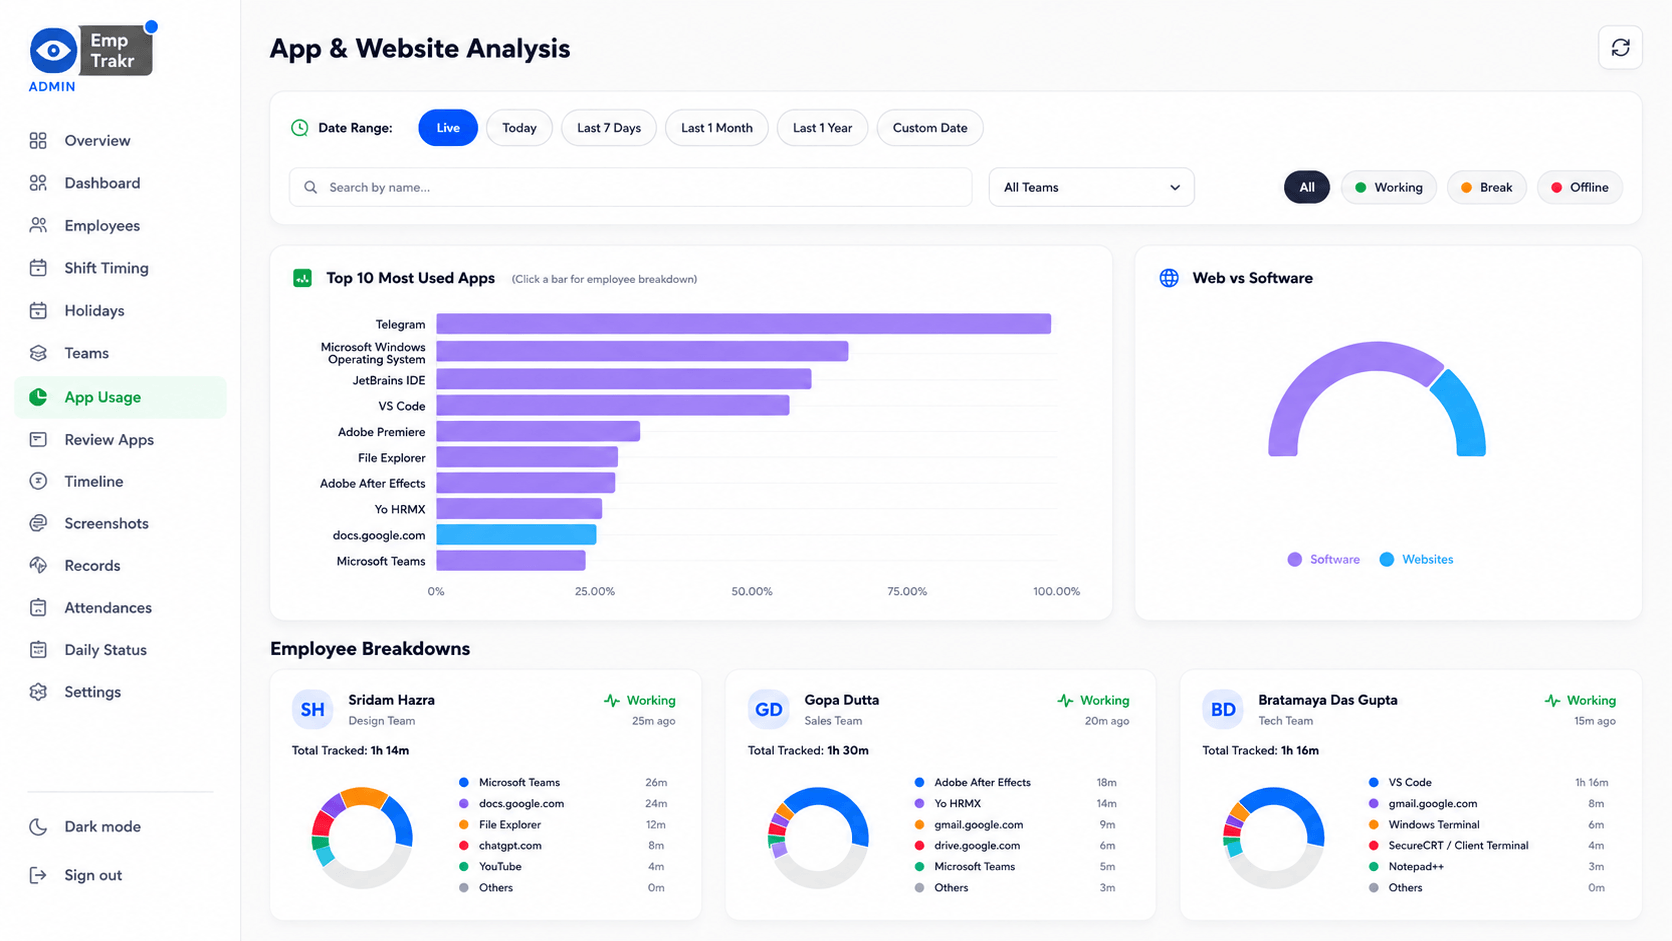Click the docs.google.com blue bar
The width and height of the screenshot is (1672, 941).
(x=516, y=535)
